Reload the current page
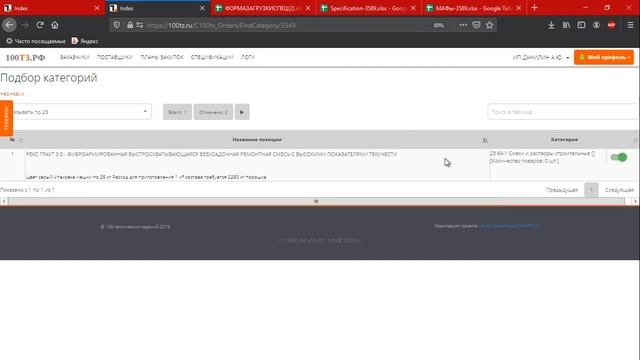Screen dimensions: 640x360 pos(40,25)
